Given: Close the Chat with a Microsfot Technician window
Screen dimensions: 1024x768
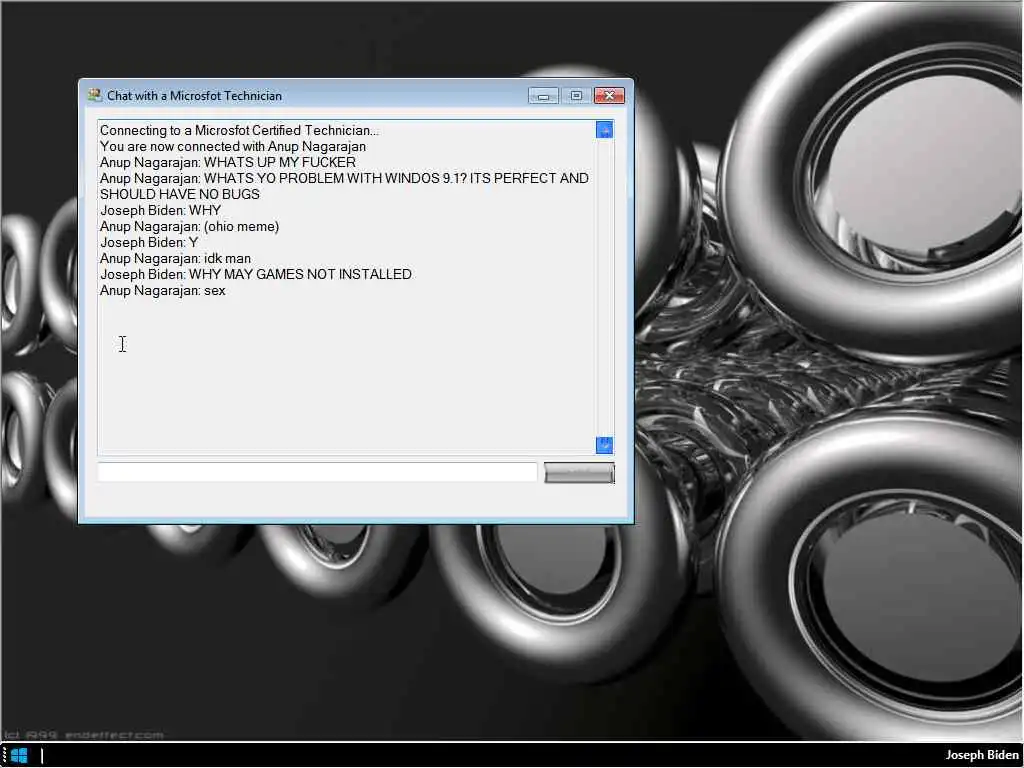Looking at the screenshot, I should tap(609, 96).
